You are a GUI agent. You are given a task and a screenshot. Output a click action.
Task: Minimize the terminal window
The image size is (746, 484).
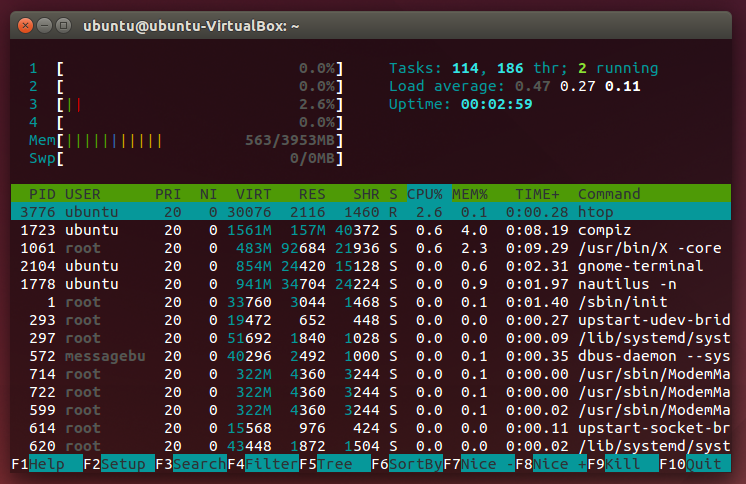point(44,25)
